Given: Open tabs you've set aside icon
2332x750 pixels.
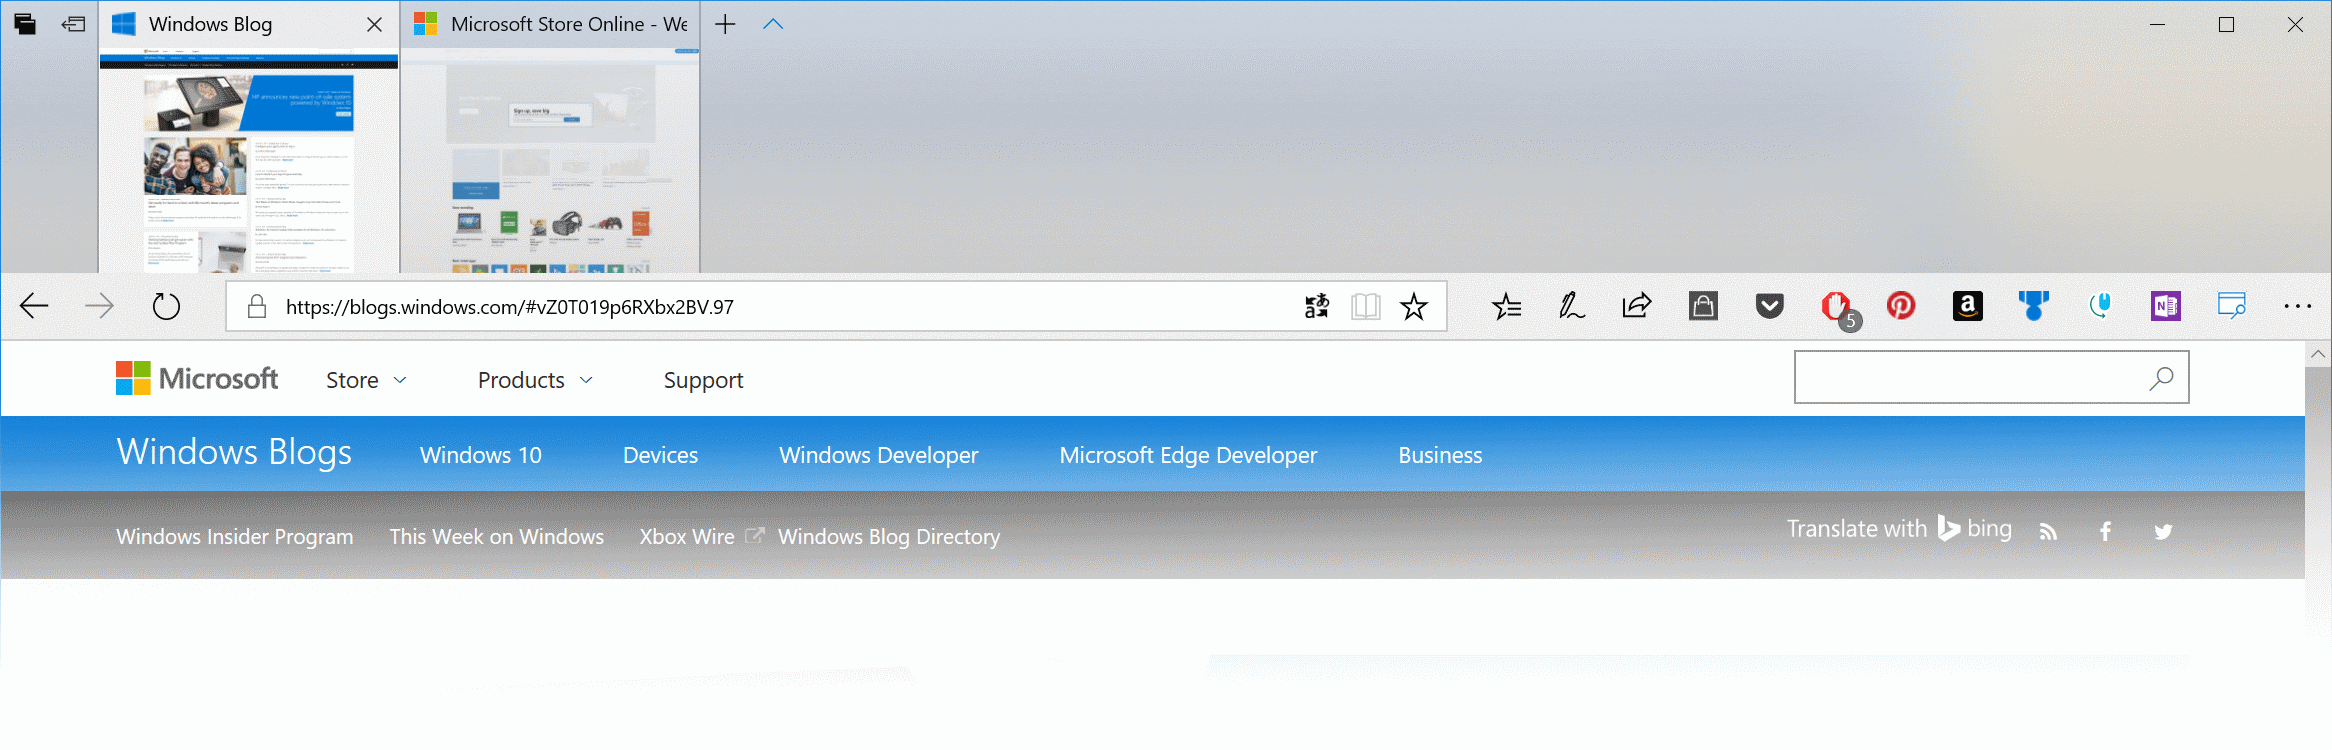Looking at the screenshot, I should (25, 24).
